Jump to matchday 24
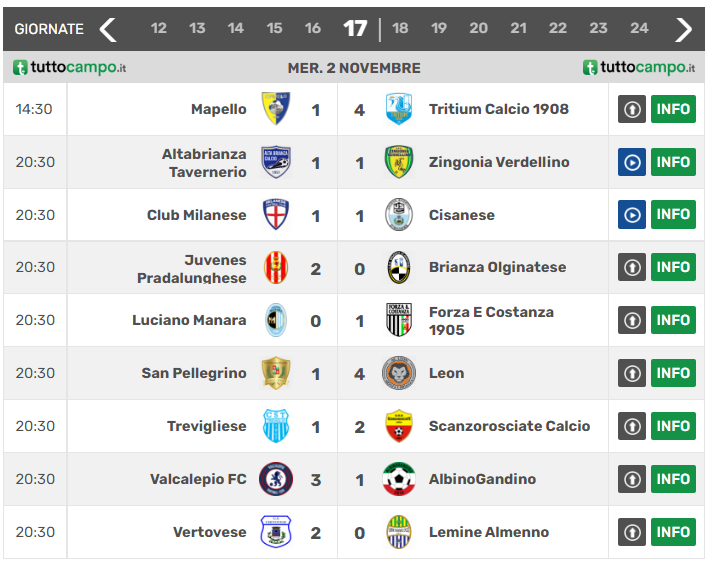706x561 pixels. tap(639, 28)
